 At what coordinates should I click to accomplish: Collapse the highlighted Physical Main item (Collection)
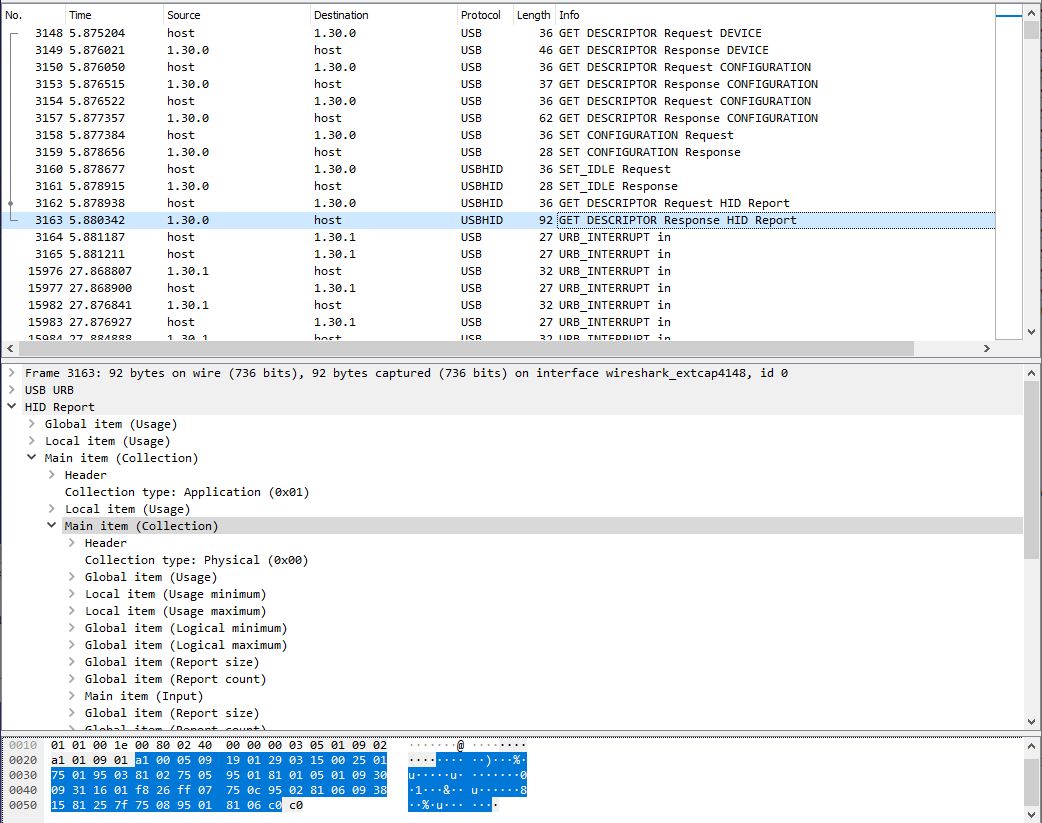click(x=51, y=526)
